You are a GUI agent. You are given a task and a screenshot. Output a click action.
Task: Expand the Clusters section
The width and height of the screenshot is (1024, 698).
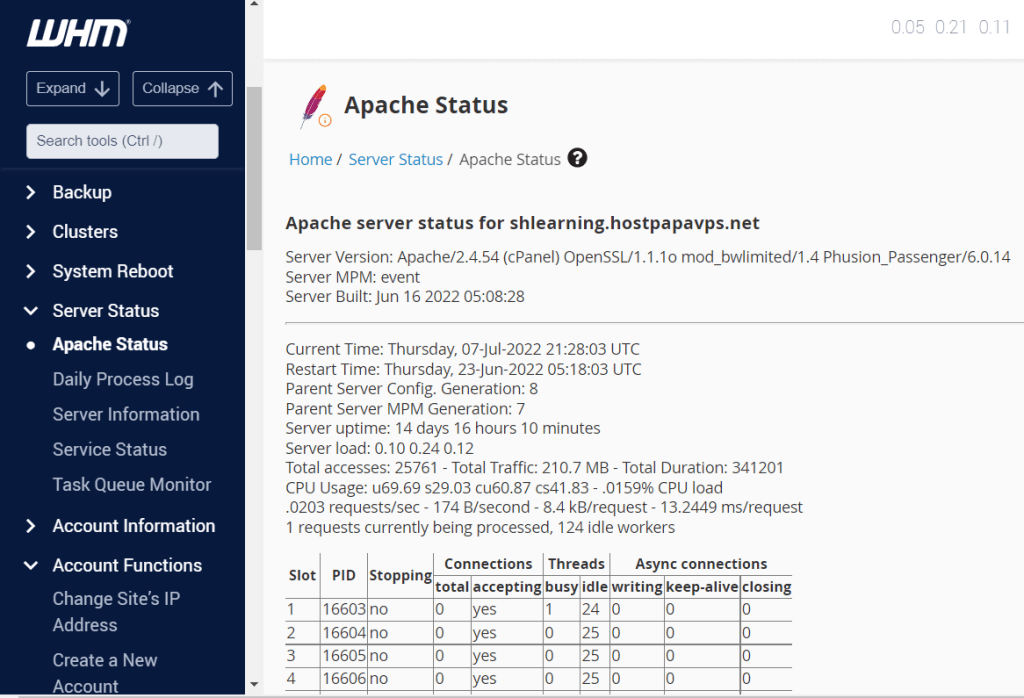coord(29,231)
